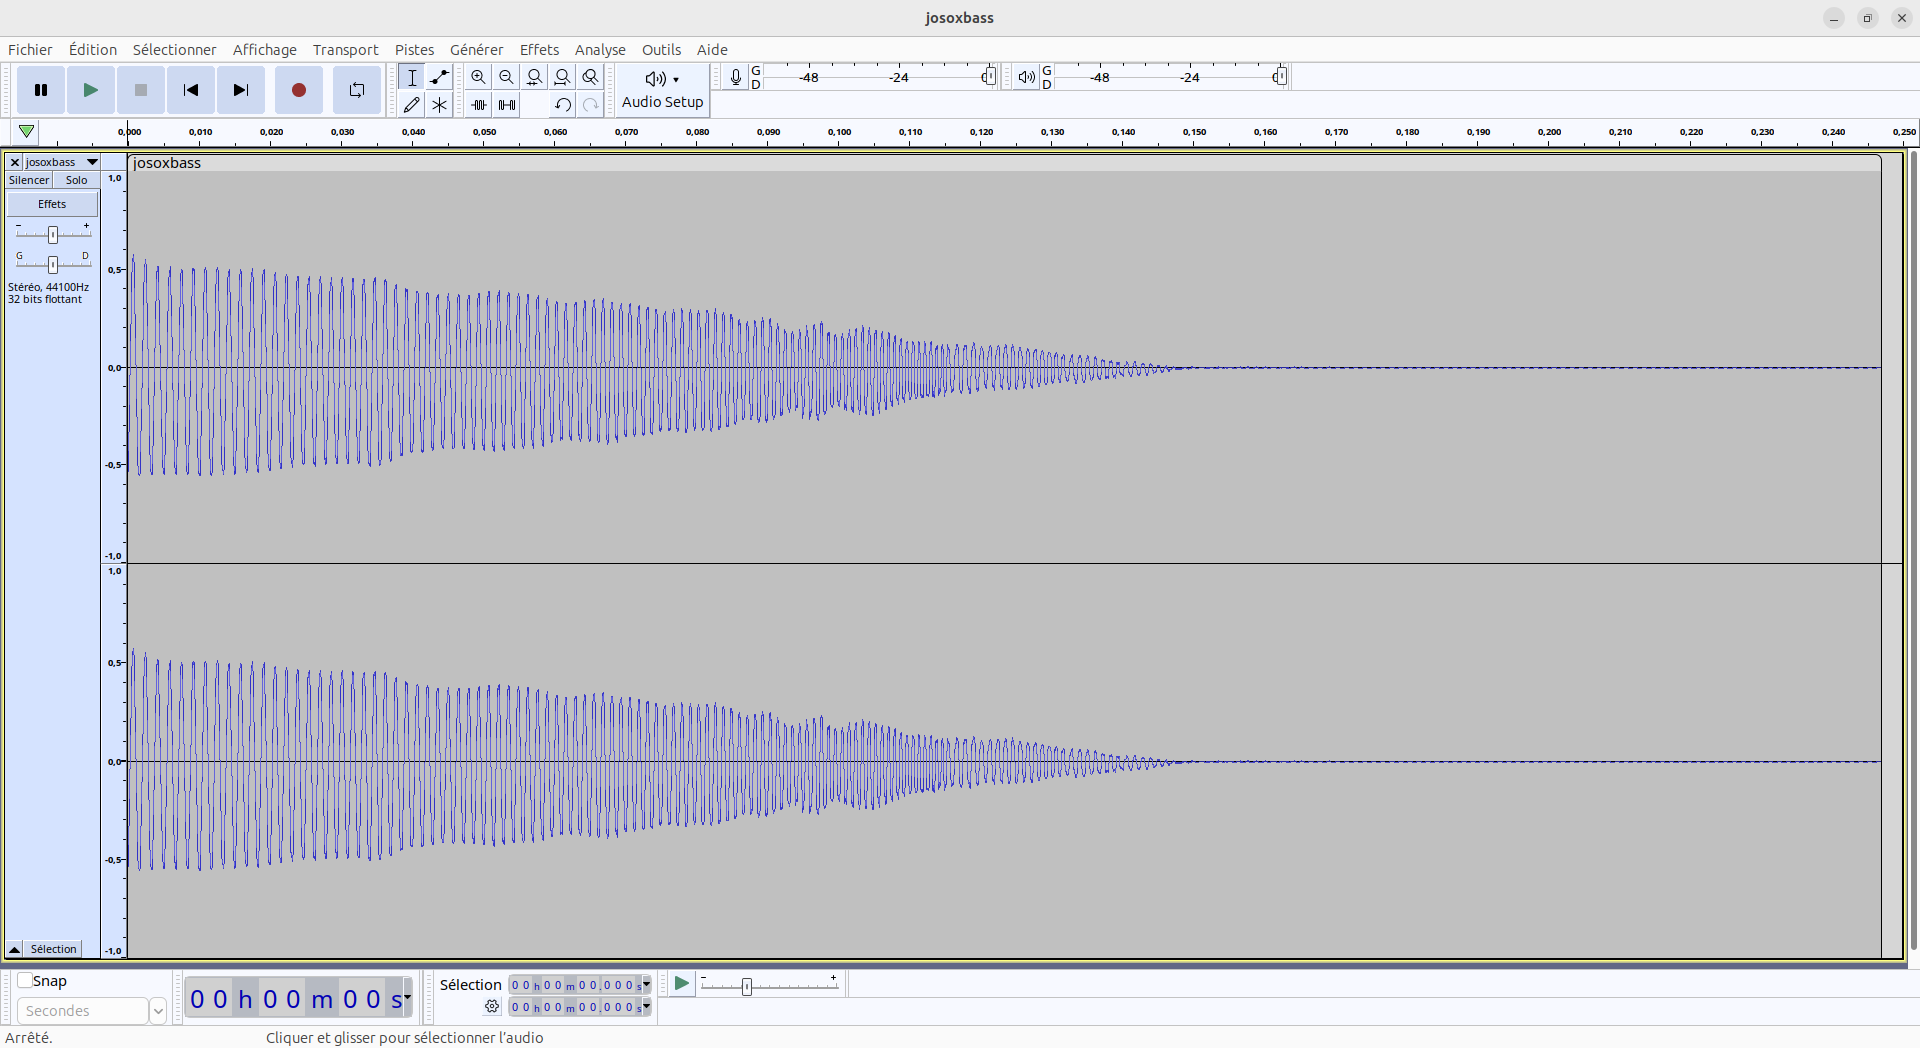1920x1048 pixels.
Task: Enable the Loop playback button
Action: click(x=356, y=90)
